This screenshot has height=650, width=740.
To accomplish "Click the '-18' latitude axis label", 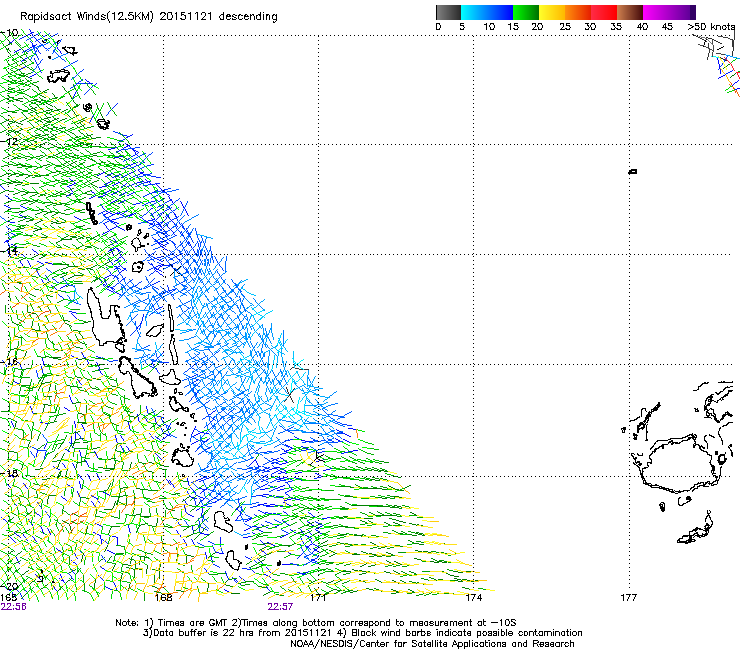I will pyautogui.click(x=9, y=473).
